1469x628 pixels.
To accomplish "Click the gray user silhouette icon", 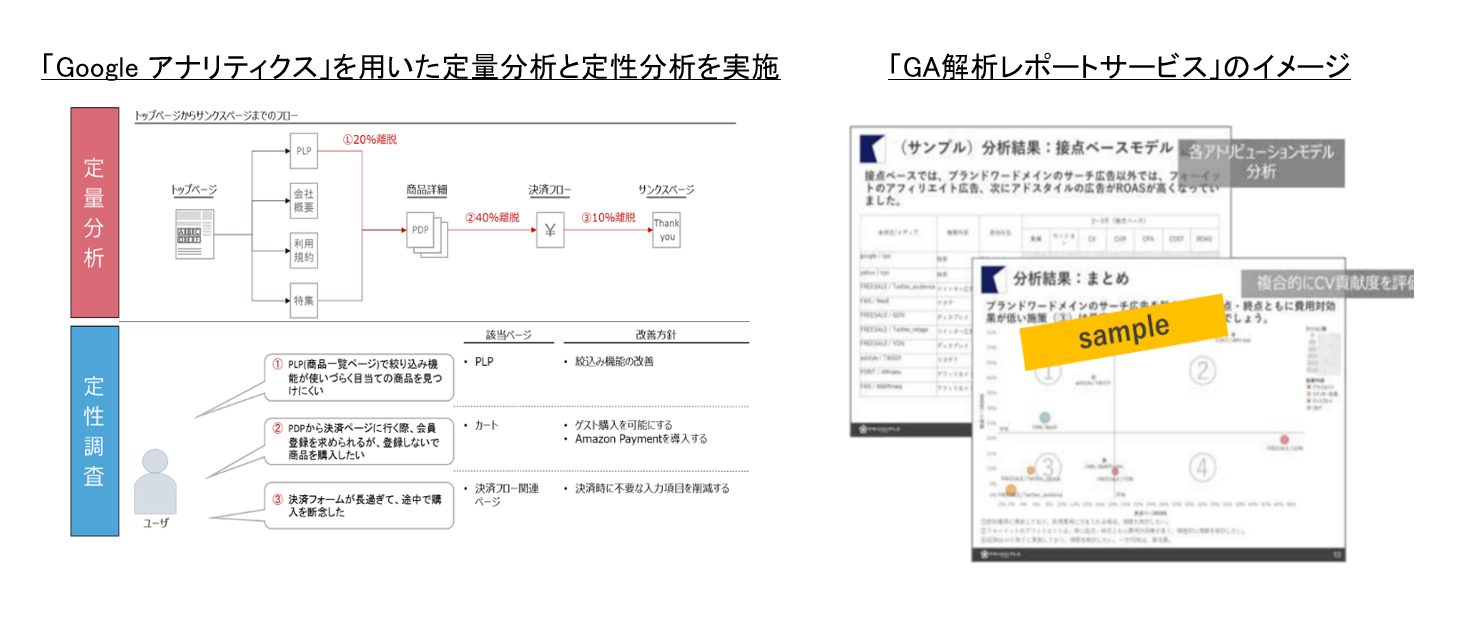I will [x=155, y=482].
